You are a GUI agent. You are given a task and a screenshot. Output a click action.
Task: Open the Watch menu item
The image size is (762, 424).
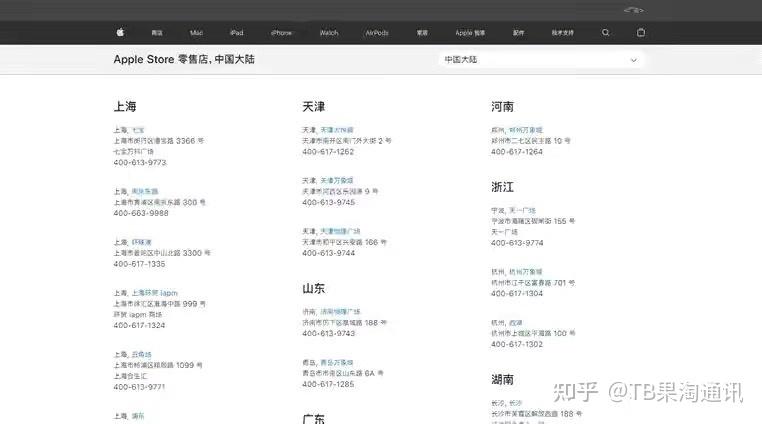click(x=329, y=33)
